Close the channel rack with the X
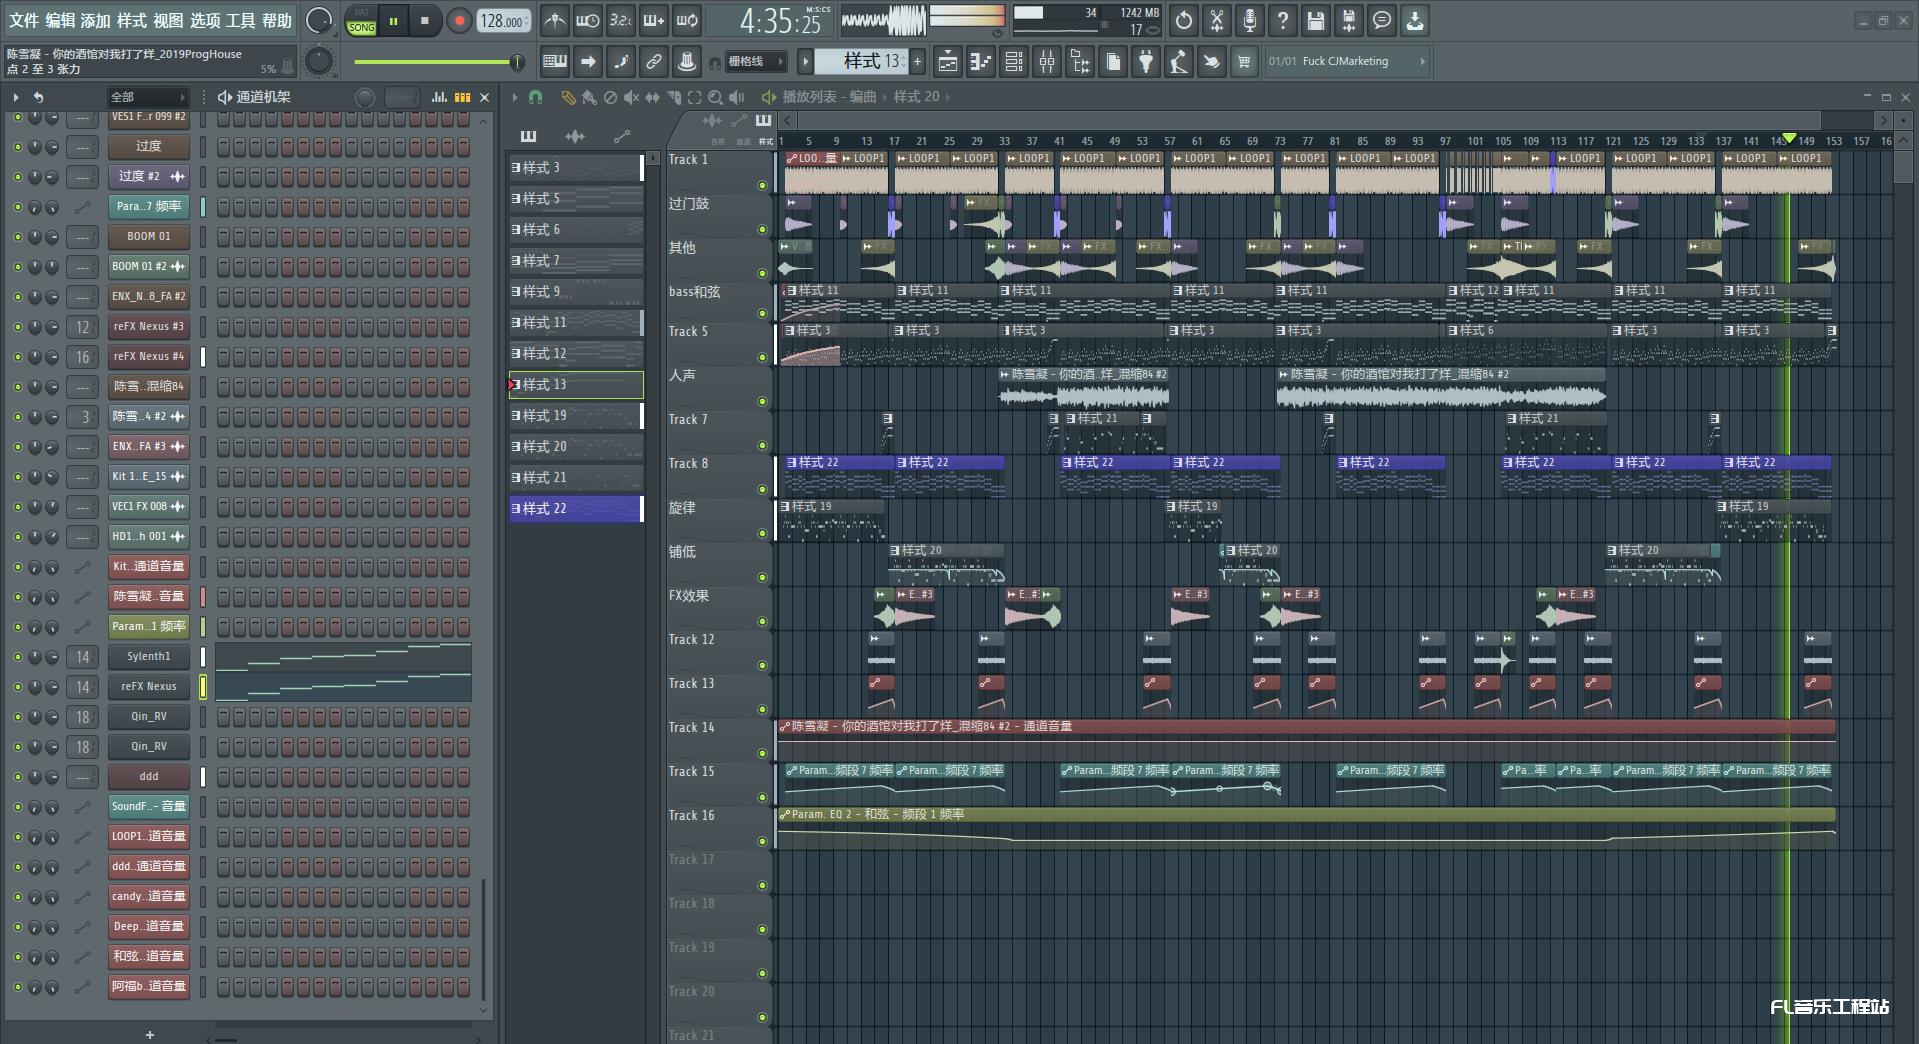 click(485, 97)
